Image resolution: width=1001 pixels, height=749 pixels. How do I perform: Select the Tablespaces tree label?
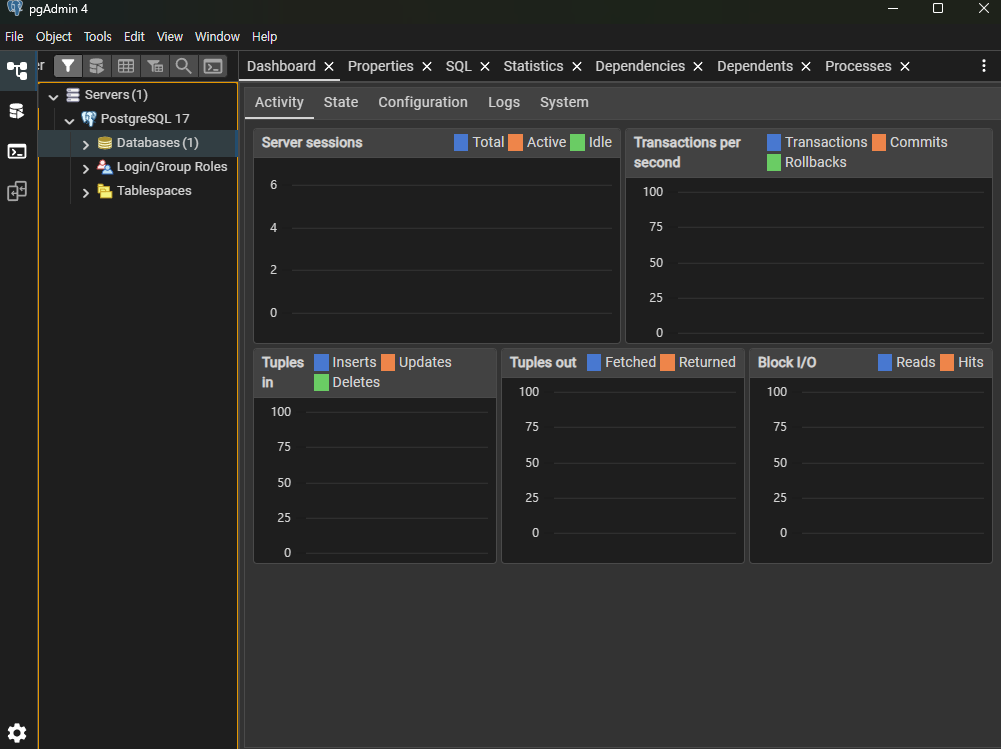click(x=154, y=191)
